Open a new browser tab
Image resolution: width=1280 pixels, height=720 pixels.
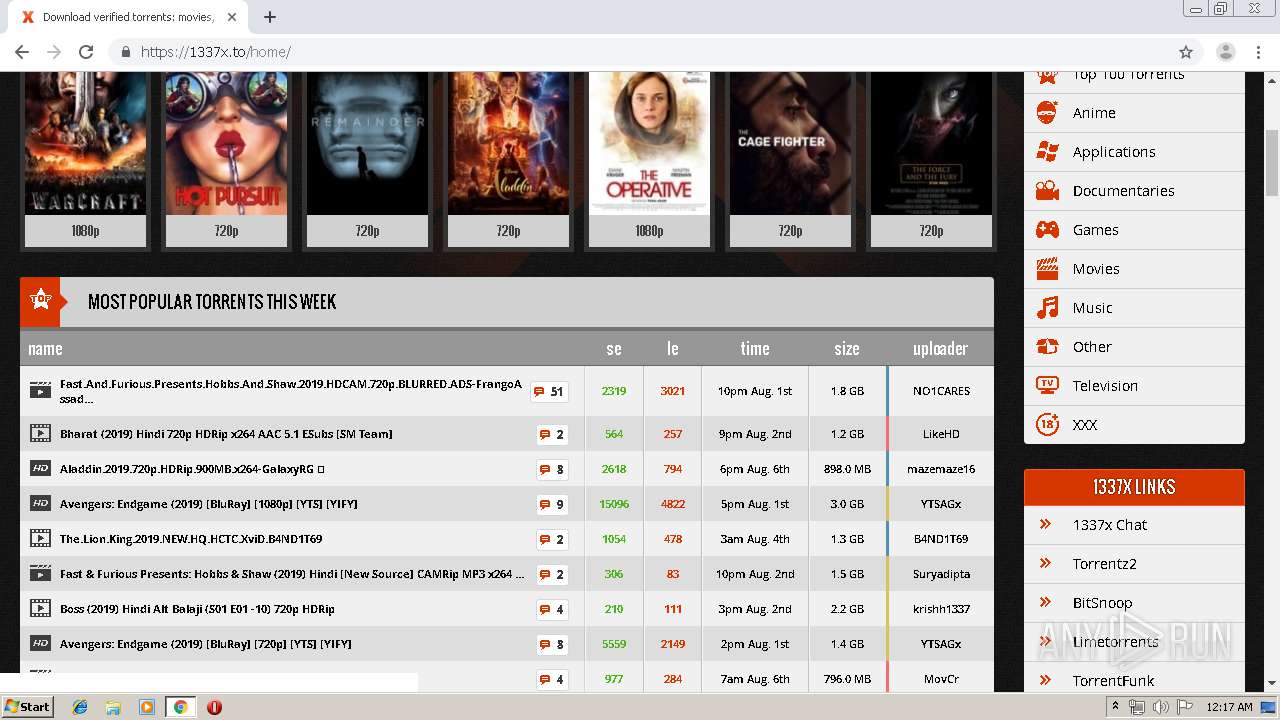point(270,17)
